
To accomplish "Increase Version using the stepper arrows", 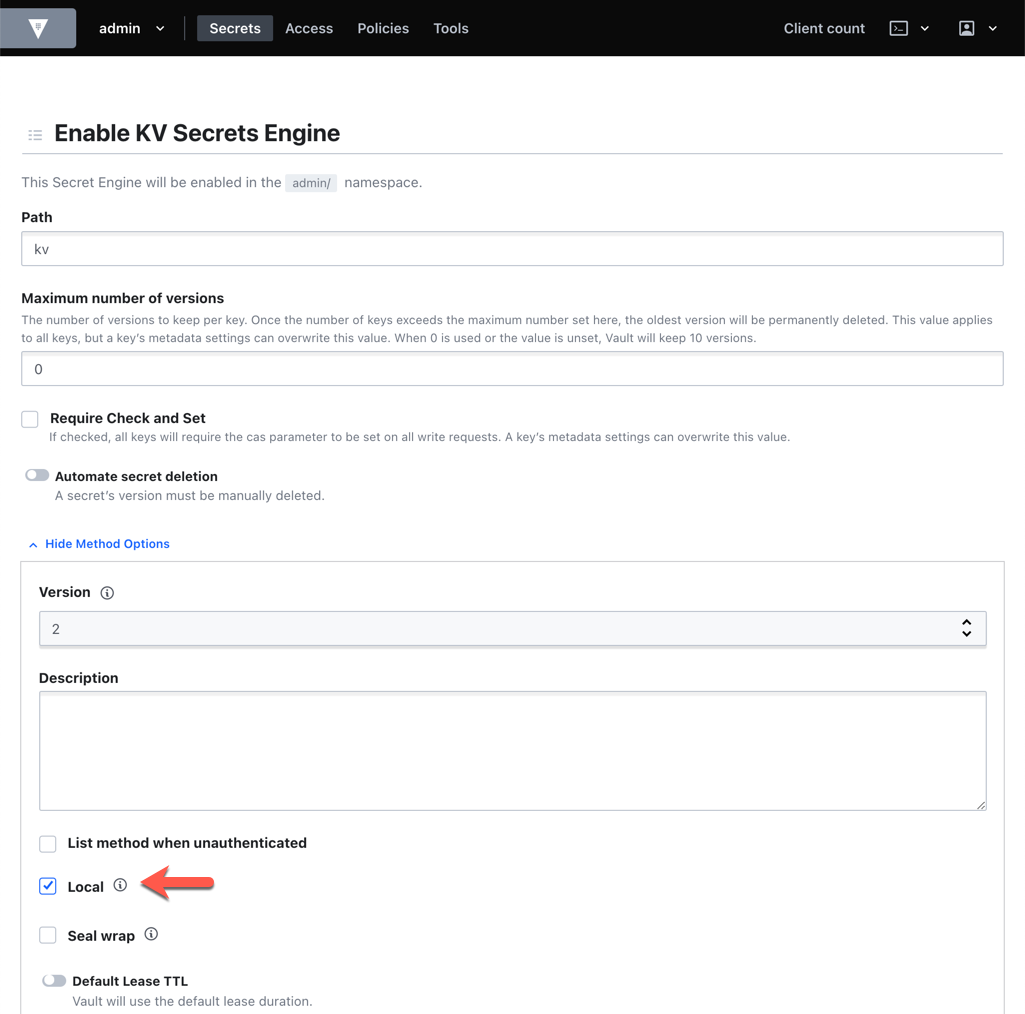I will [x=966, y=622].
